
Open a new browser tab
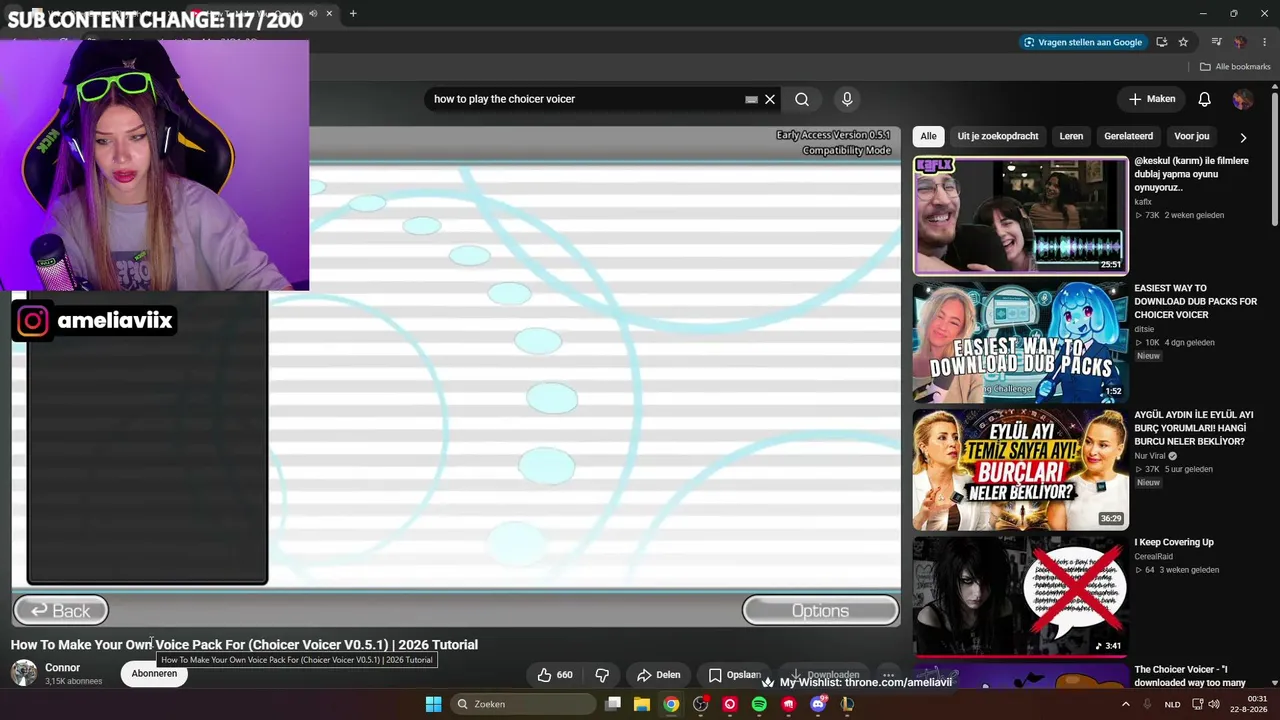[353, 13]
